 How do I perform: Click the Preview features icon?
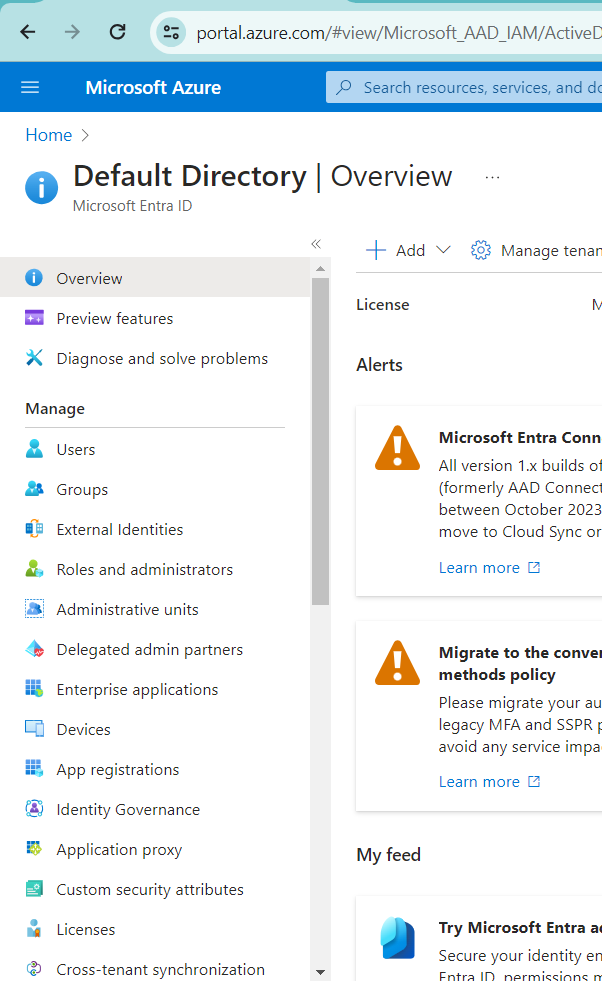(x=34, y=318)
